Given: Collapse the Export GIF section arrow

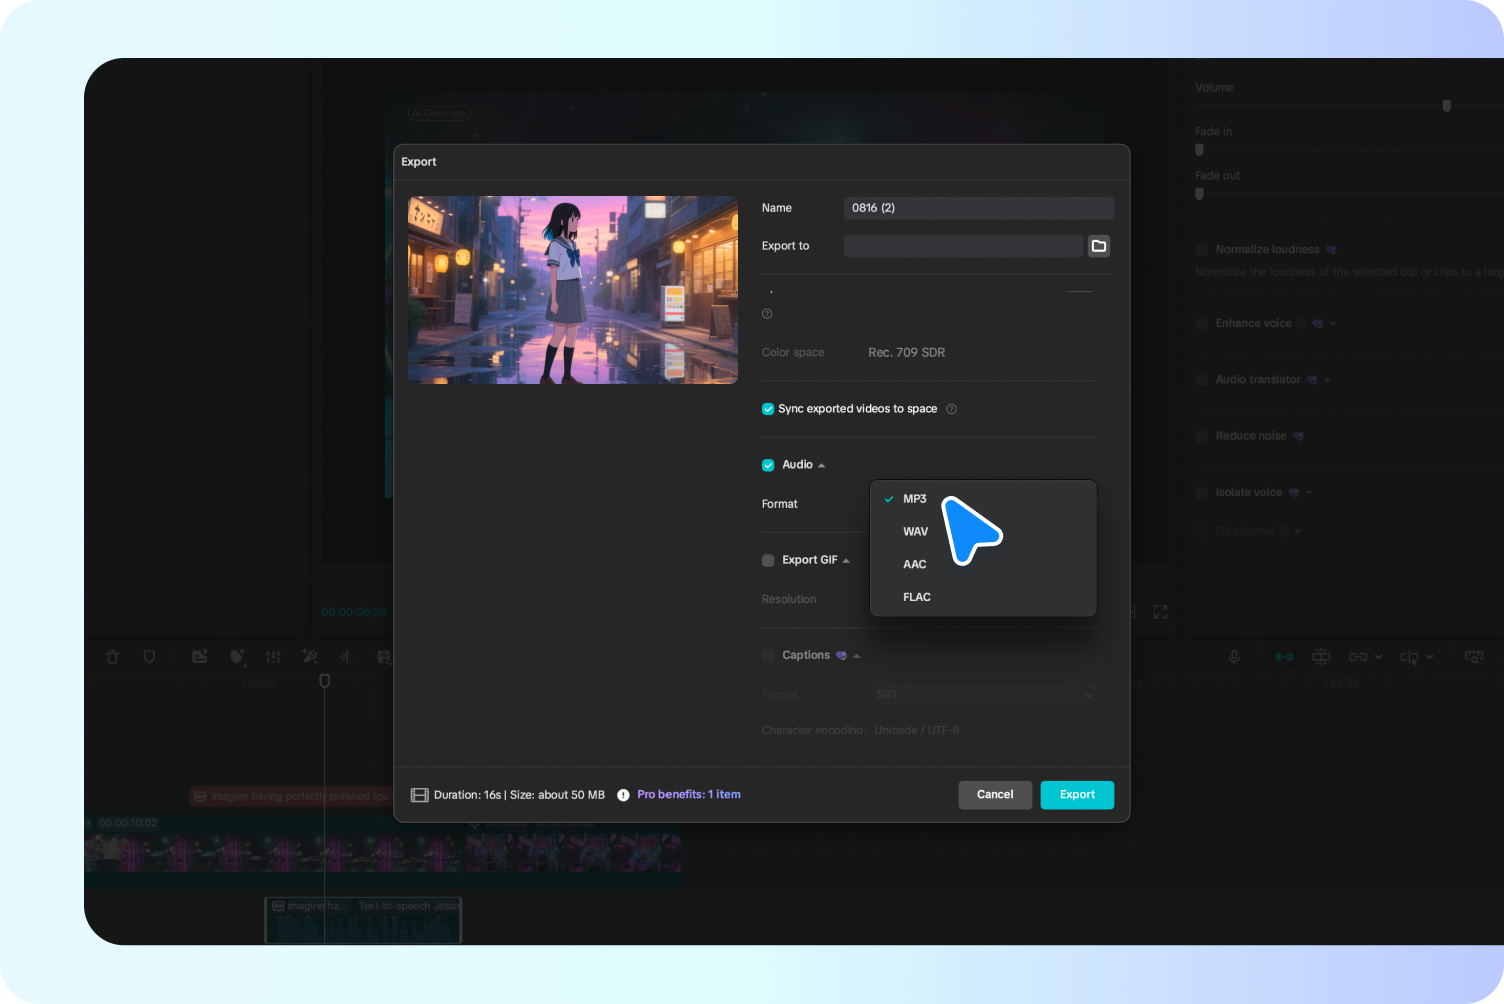Looking at the screenshot, I should tap(846, 561).
